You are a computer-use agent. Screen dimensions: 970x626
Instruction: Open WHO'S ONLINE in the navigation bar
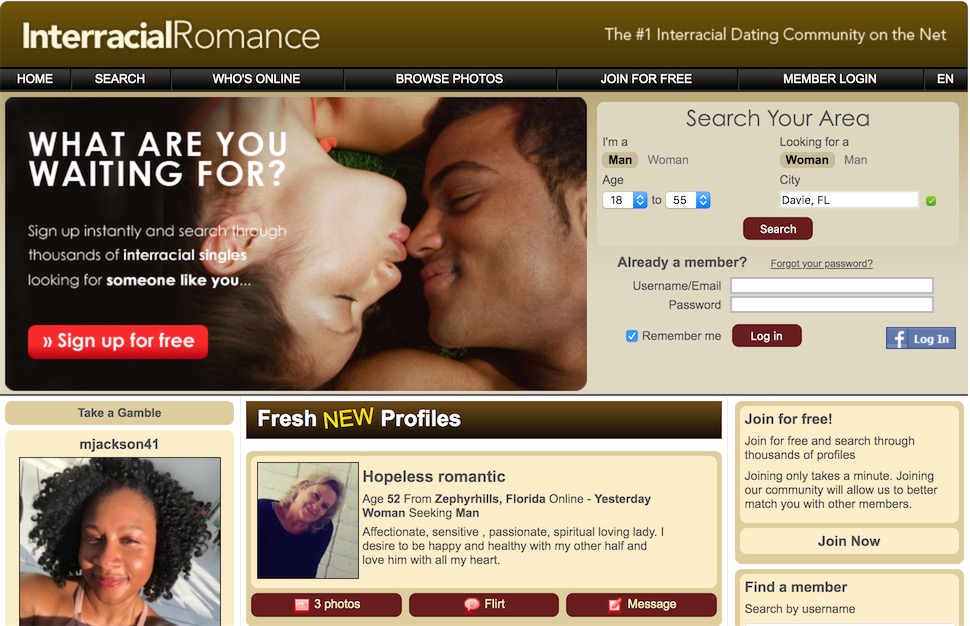tap(256, 79)
